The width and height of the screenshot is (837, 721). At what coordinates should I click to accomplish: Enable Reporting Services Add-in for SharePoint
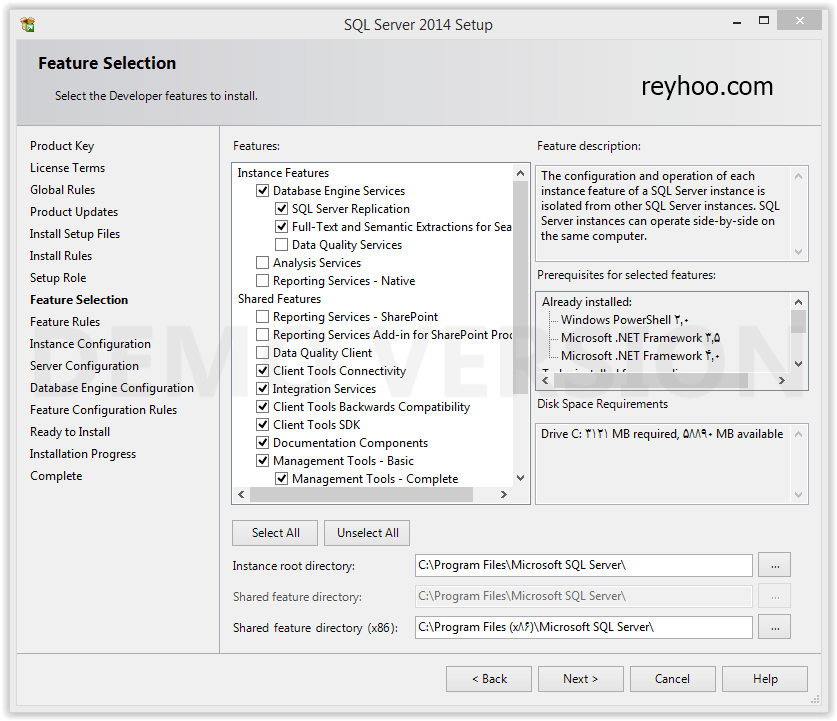click(262, 335)
